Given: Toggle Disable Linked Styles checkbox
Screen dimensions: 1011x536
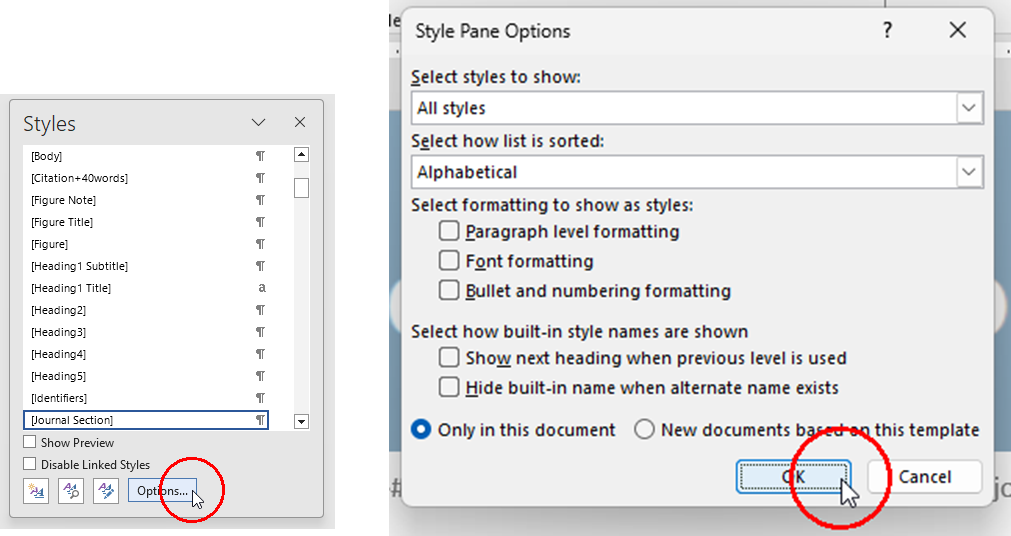Looking at the screenshot, I should point(30,464).
